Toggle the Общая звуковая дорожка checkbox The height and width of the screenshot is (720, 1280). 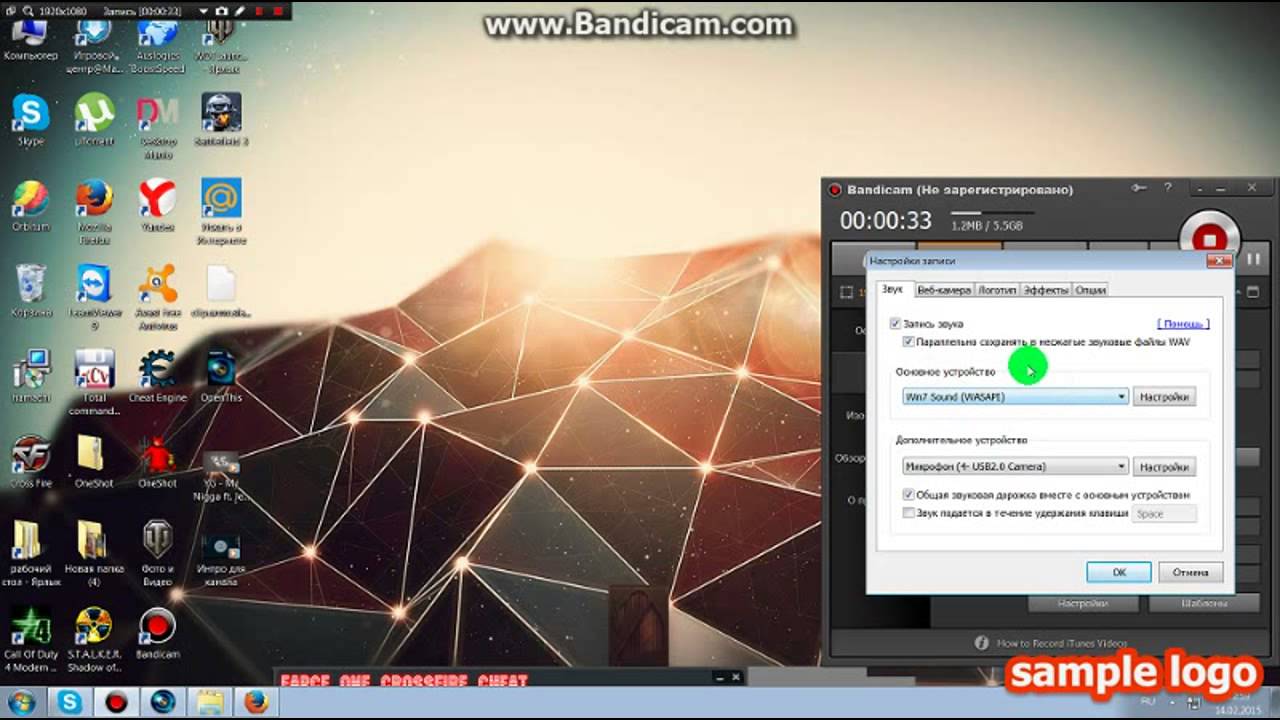pos(908,495)
